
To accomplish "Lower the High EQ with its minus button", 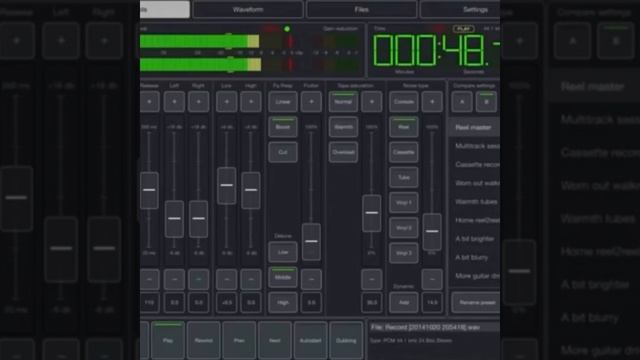I will pos(251,279).
